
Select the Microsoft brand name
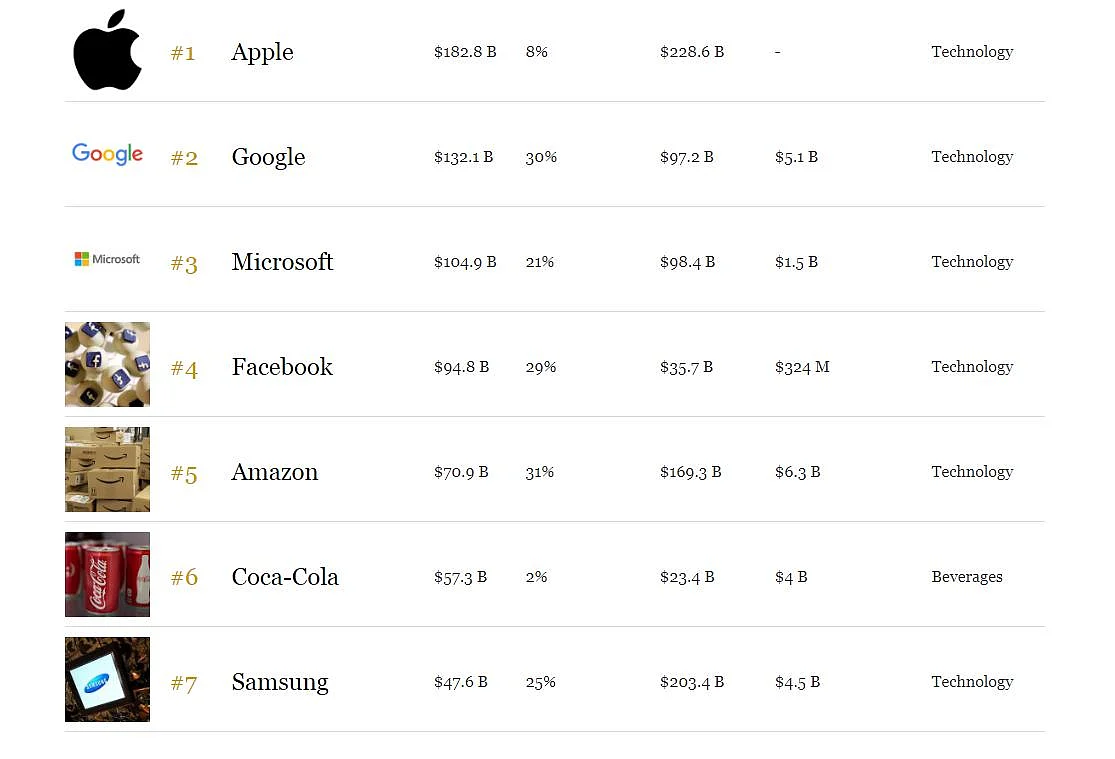tap(282, 262)
